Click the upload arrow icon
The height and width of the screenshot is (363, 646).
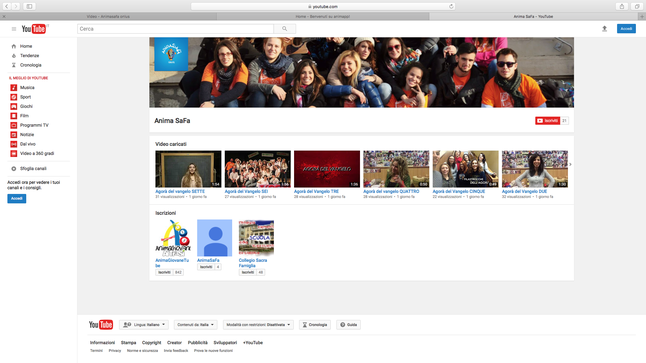pos(604,29)
